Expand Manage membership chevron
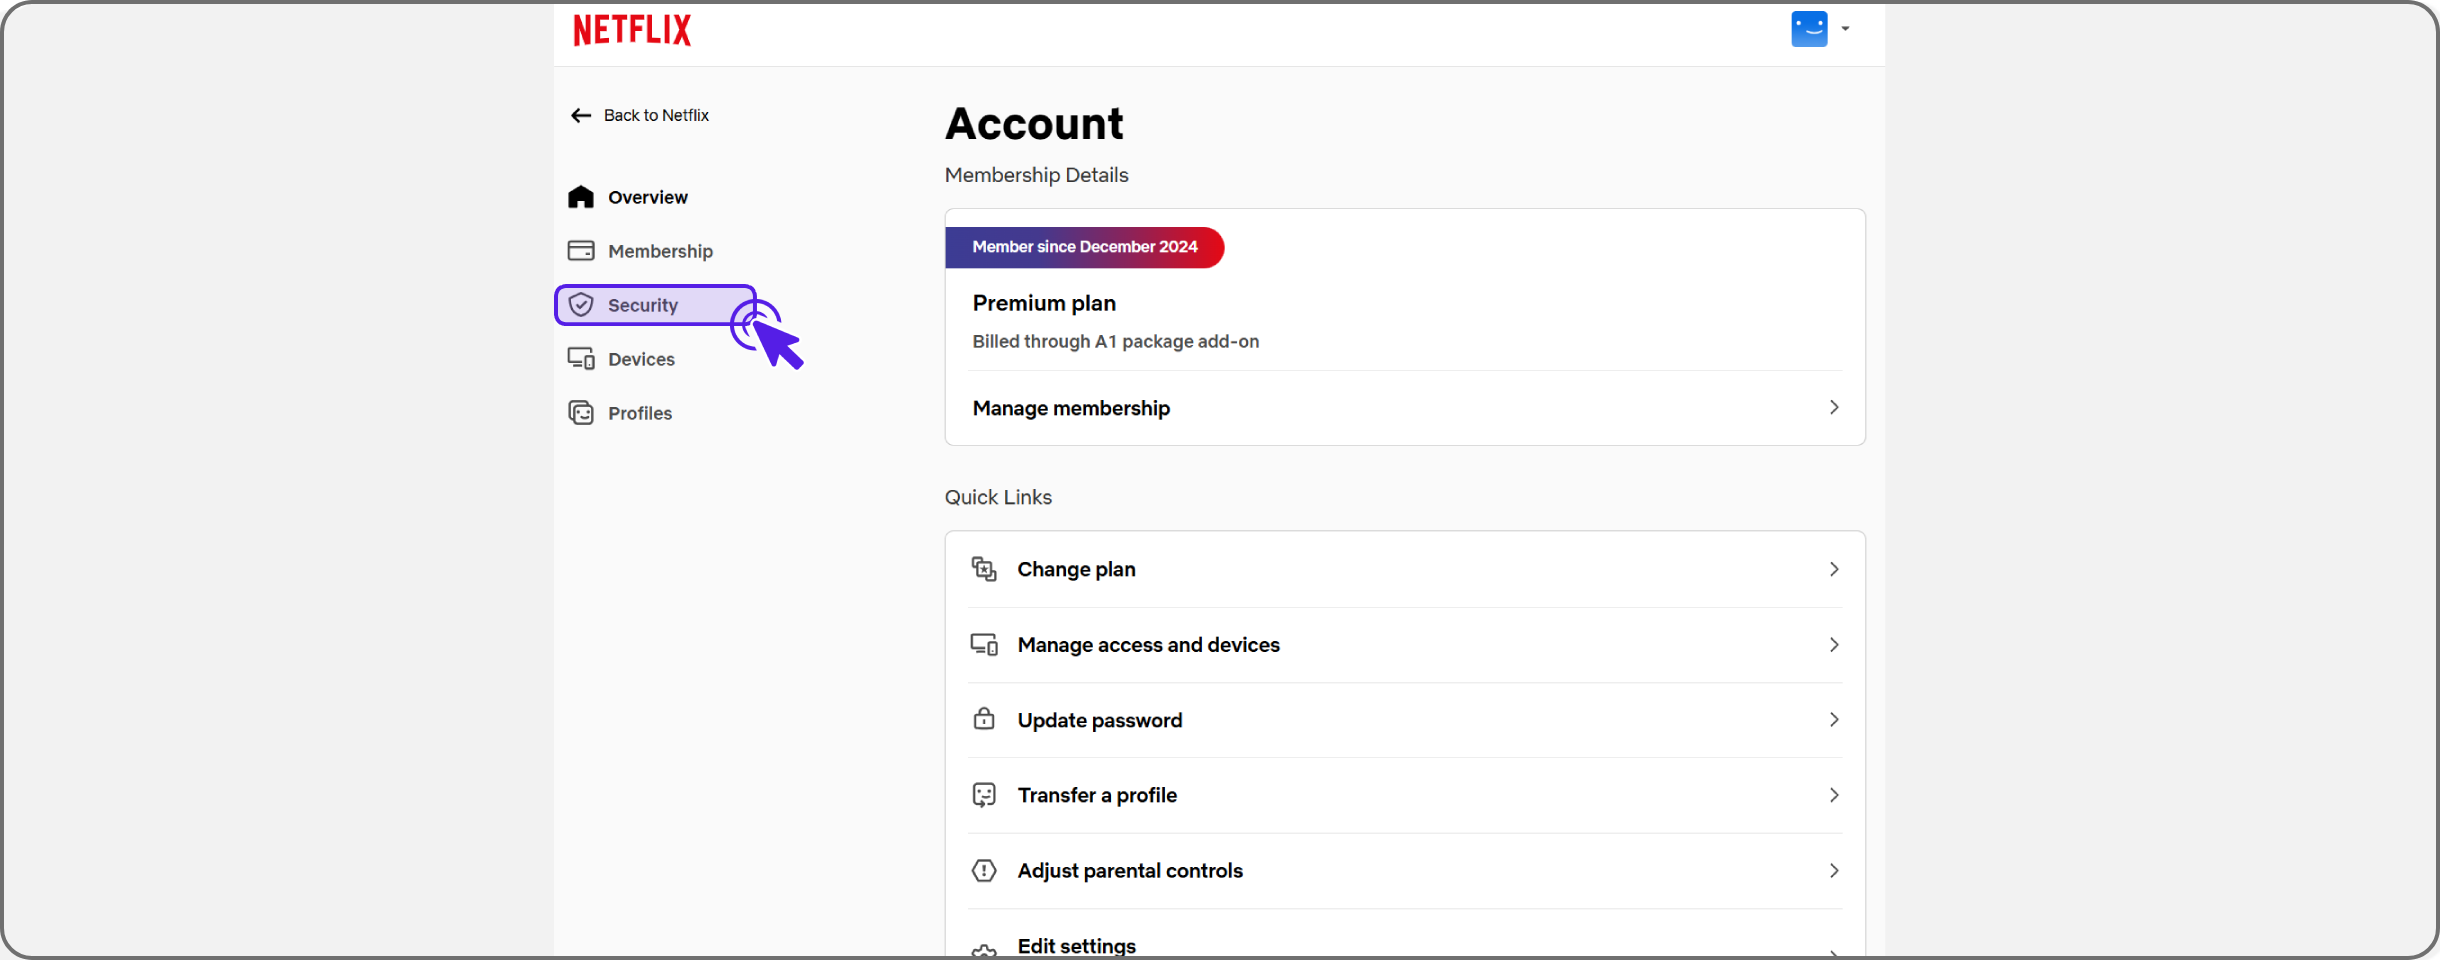2440x960 pixels. (1834, 407)
